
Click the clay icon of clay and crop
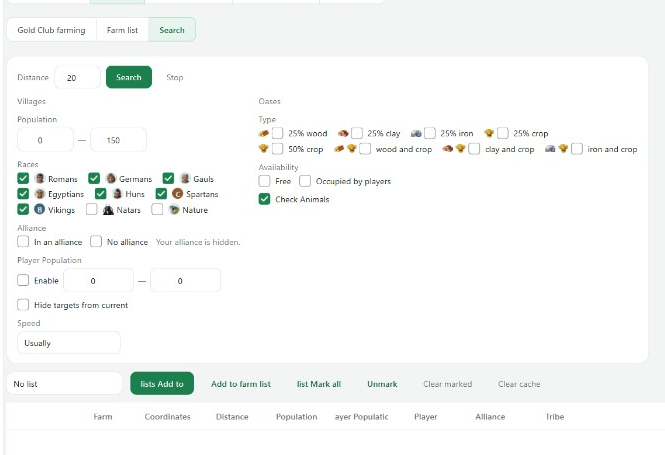447,149
